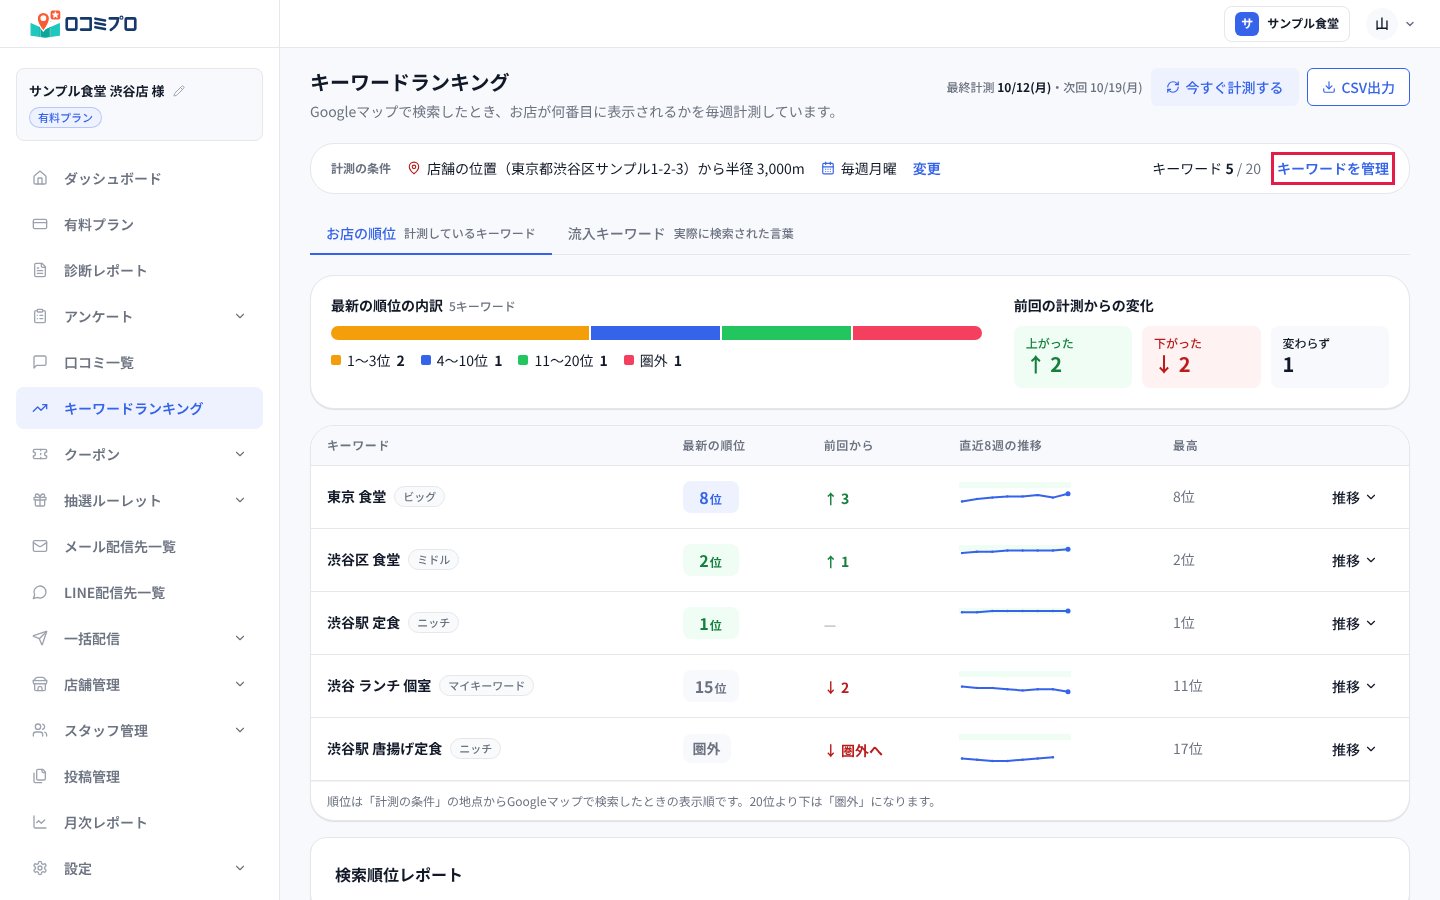Image resolution: width=1440 pixels, height=900 pixels.
Task: Click the orange 1〜3位 segment of the bar
Action: [460, 333]
